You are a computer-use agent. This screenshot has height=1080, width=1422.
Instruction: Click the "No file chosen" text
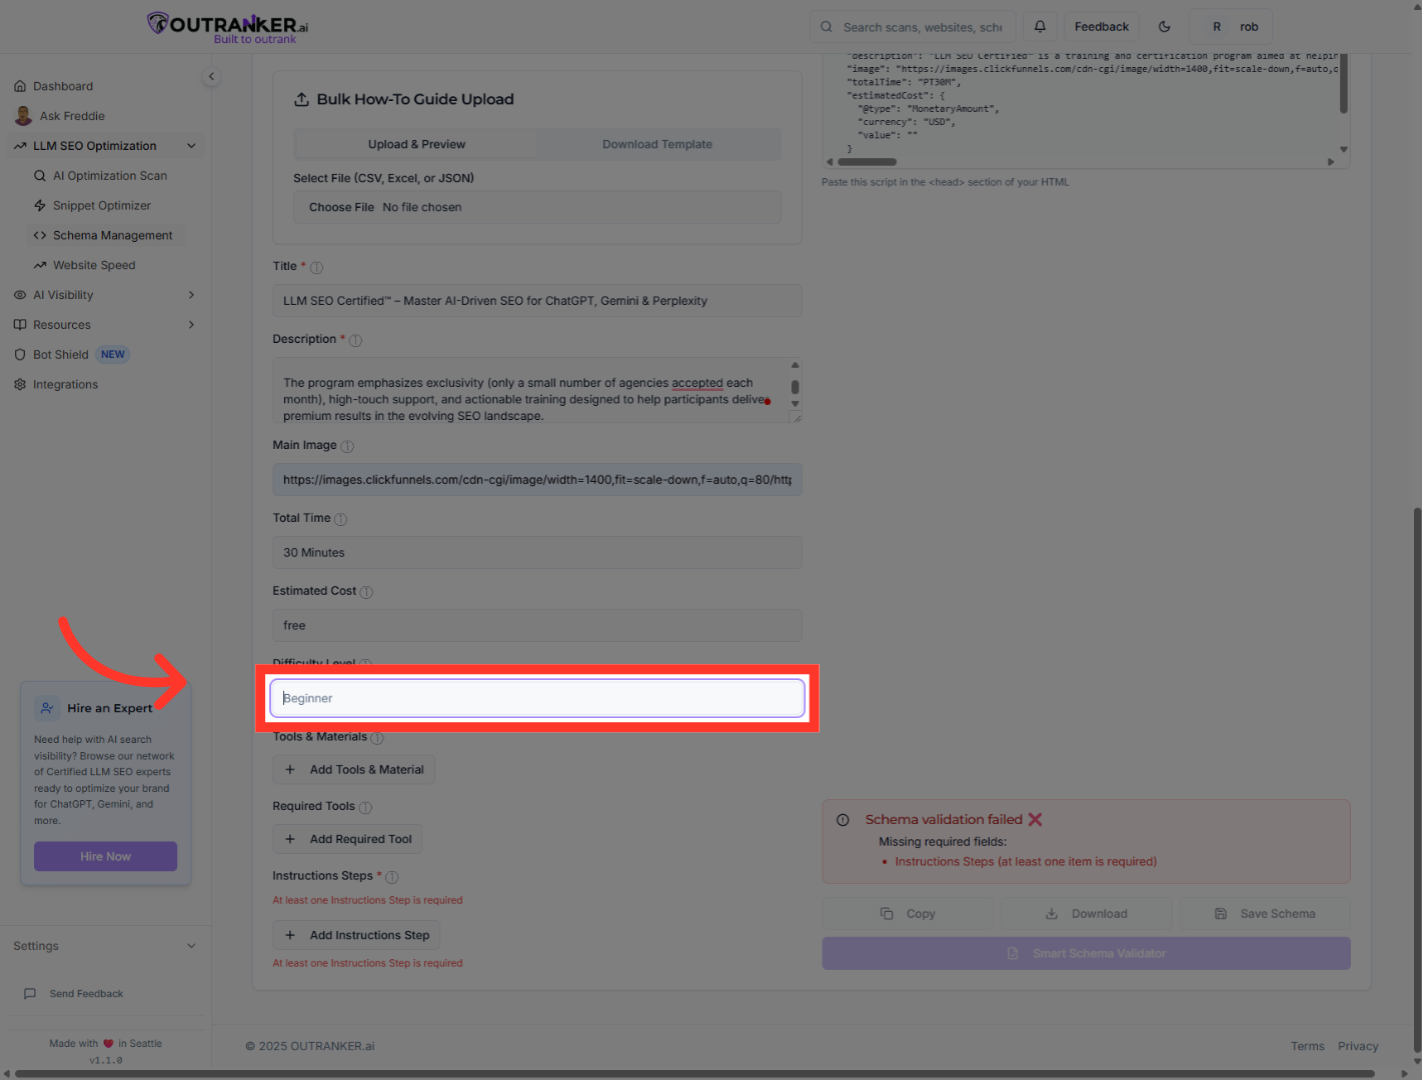422,207
